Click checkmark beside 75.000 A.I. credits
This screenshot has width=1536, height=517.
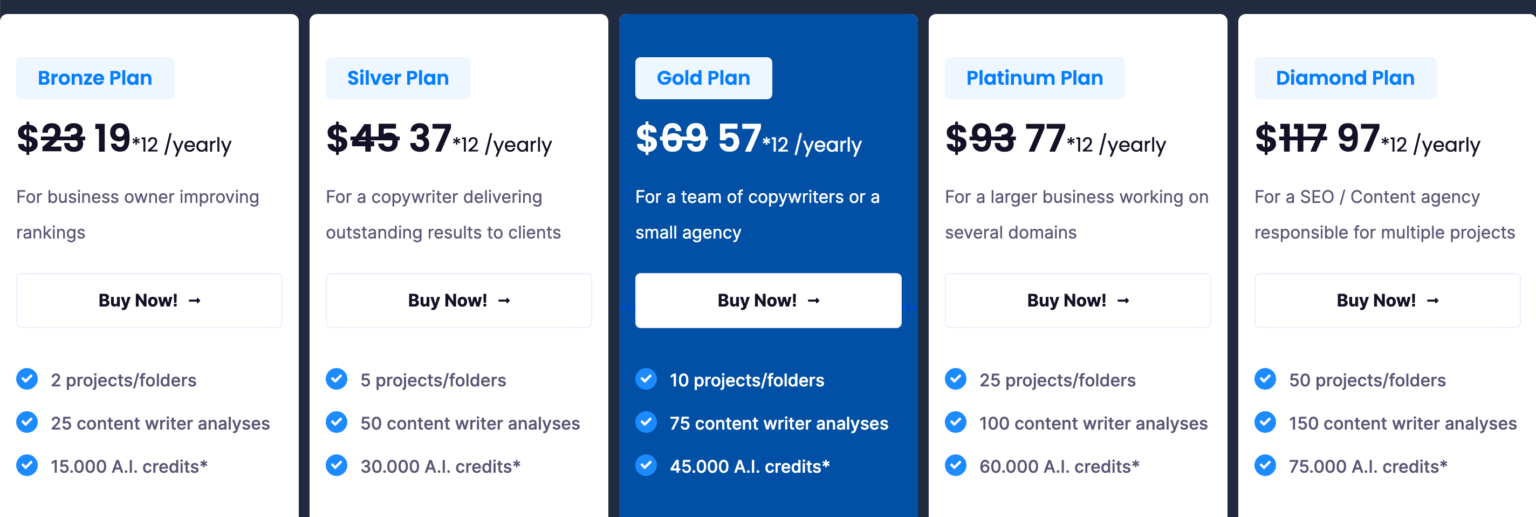tap(1266, 465)
